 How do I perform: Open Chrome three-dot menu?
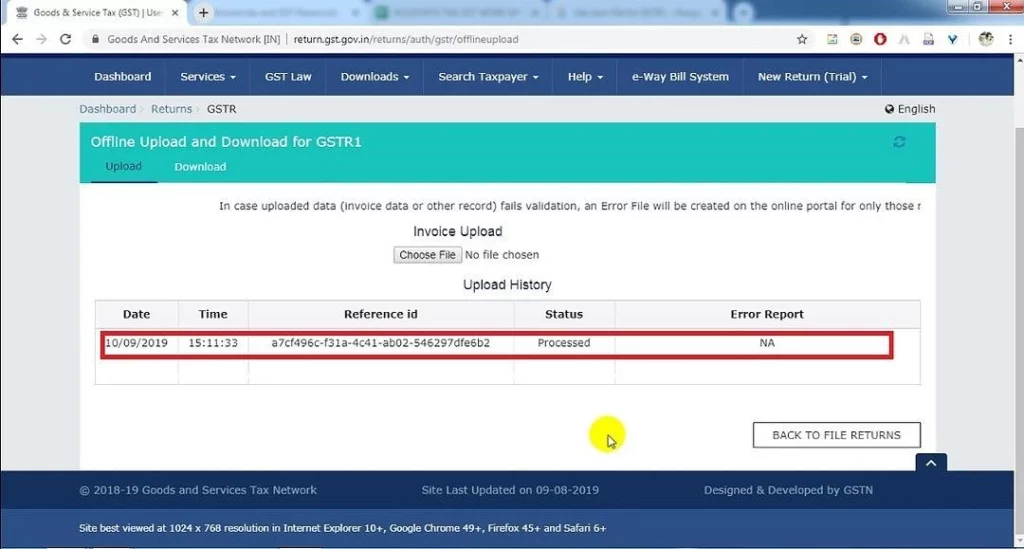point(1010,39)
